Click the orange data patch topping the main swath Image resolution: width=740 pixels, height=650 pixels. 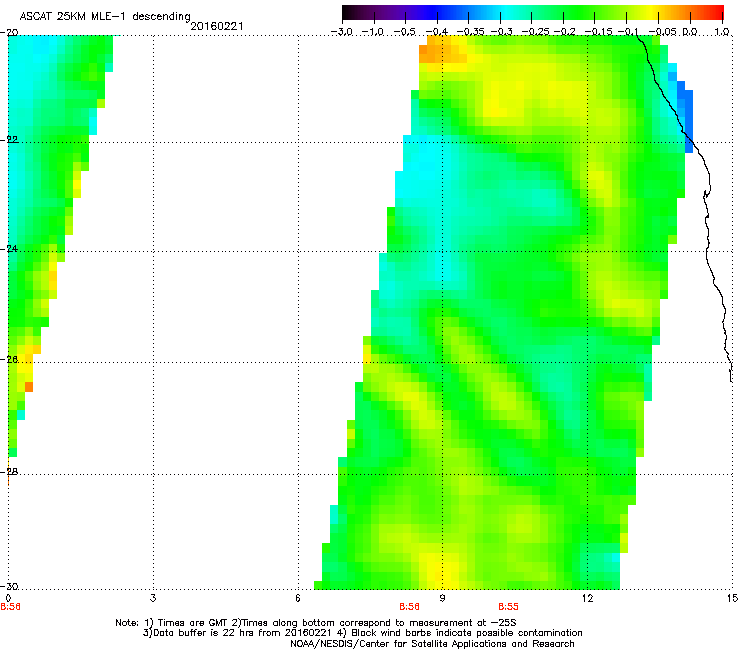[443, 50]
